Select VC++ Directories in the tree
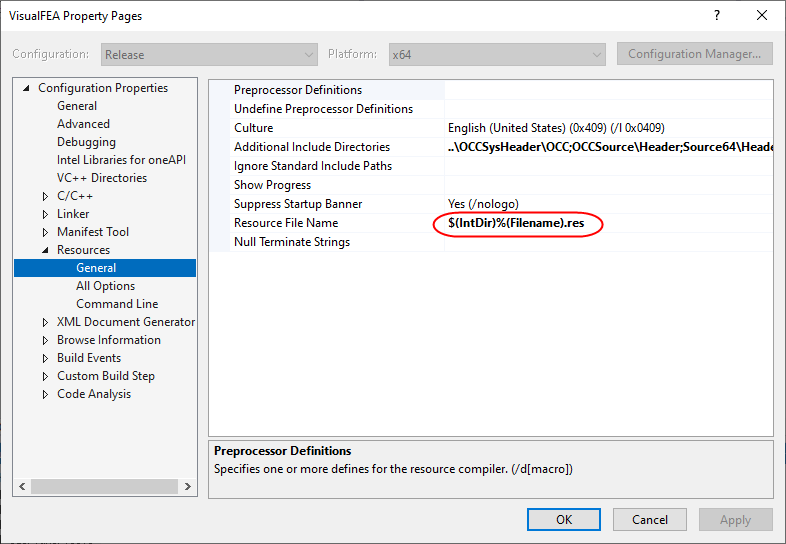786x544 pixels. pos(102,178)
